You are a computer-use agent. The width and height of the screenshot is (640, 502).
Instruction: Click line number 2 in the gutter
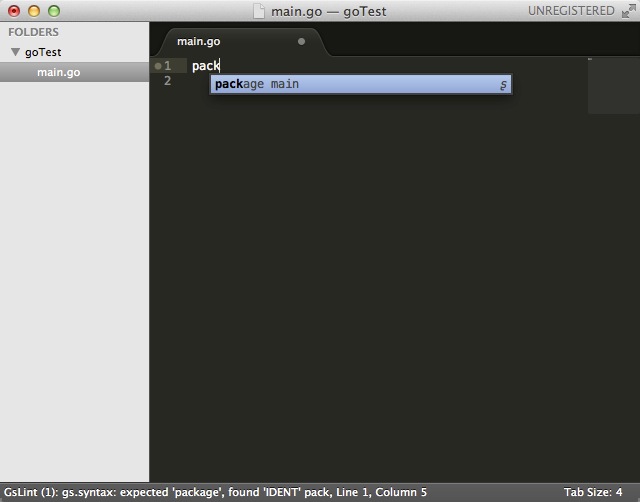[168, 81]
